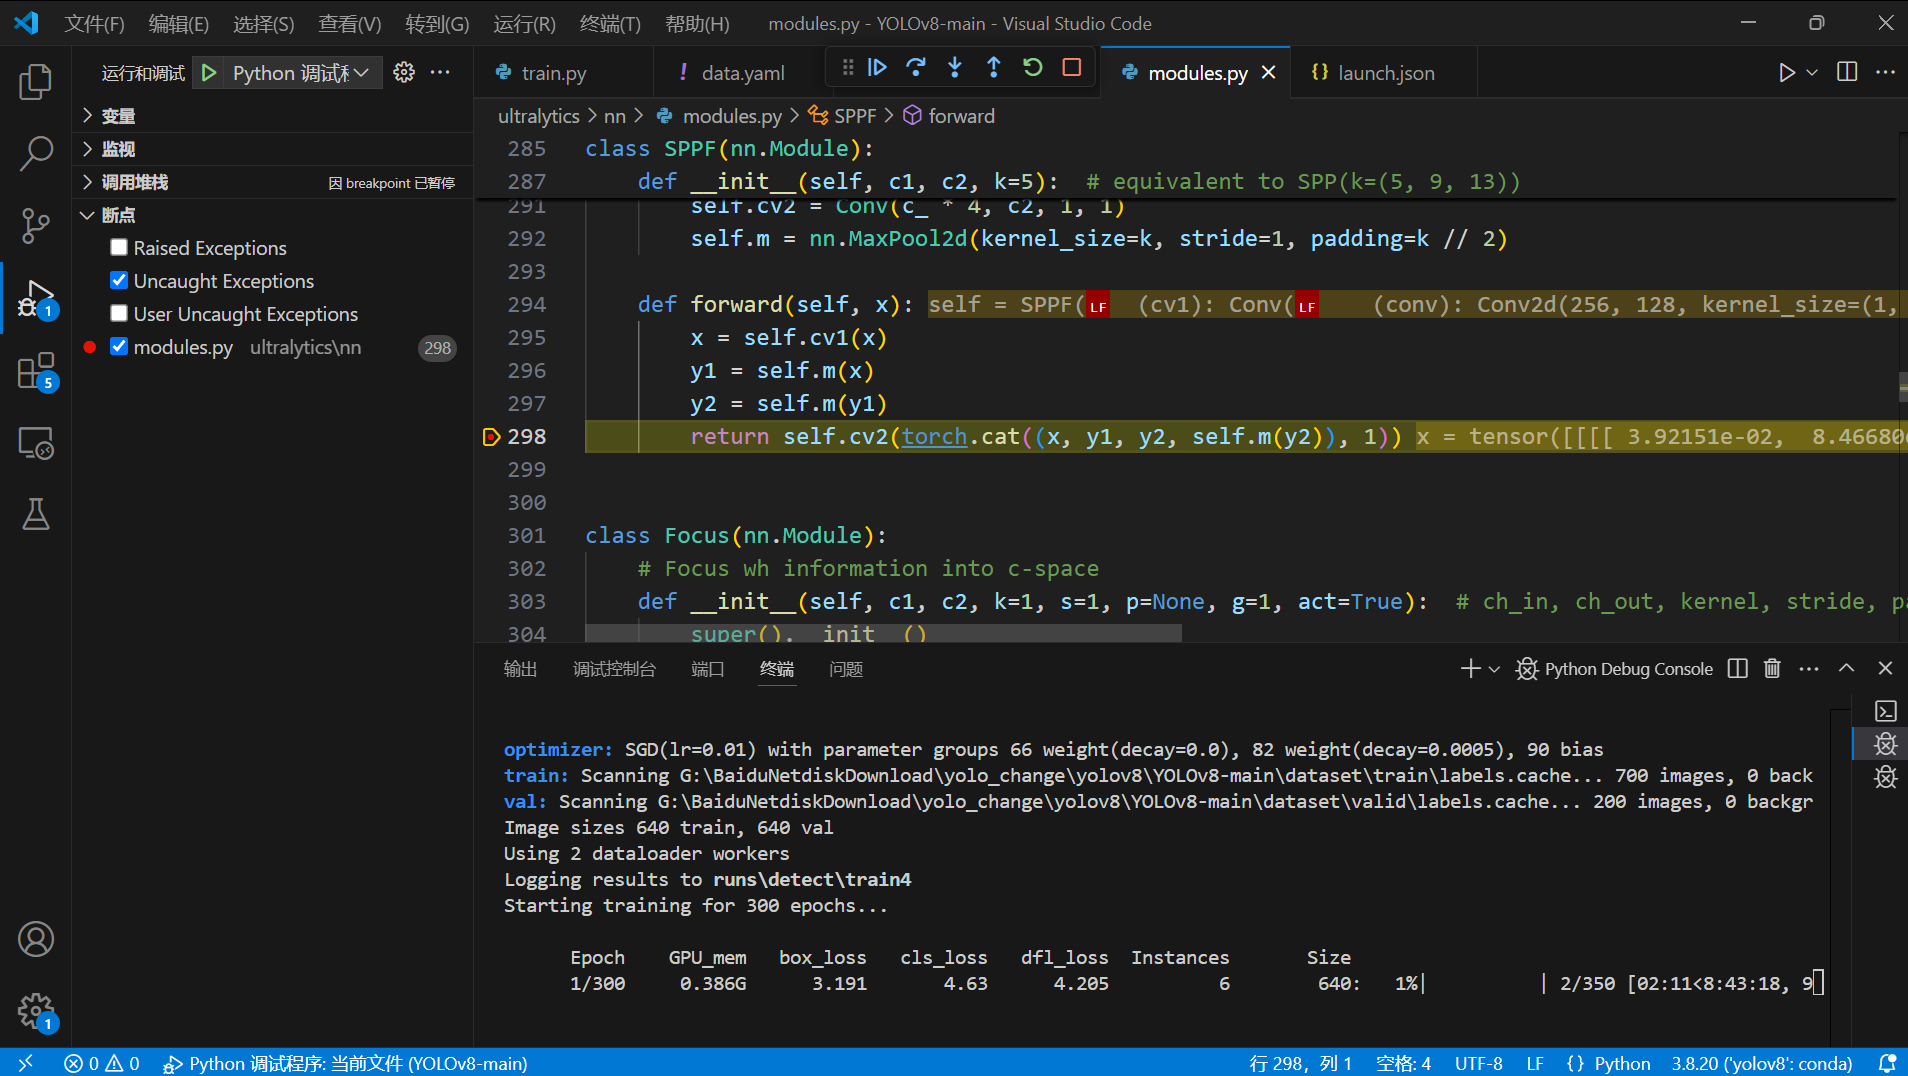The image size is (1908, 1076).
Task: Expand the 调用堆栈 section
Action: (272, 182)
